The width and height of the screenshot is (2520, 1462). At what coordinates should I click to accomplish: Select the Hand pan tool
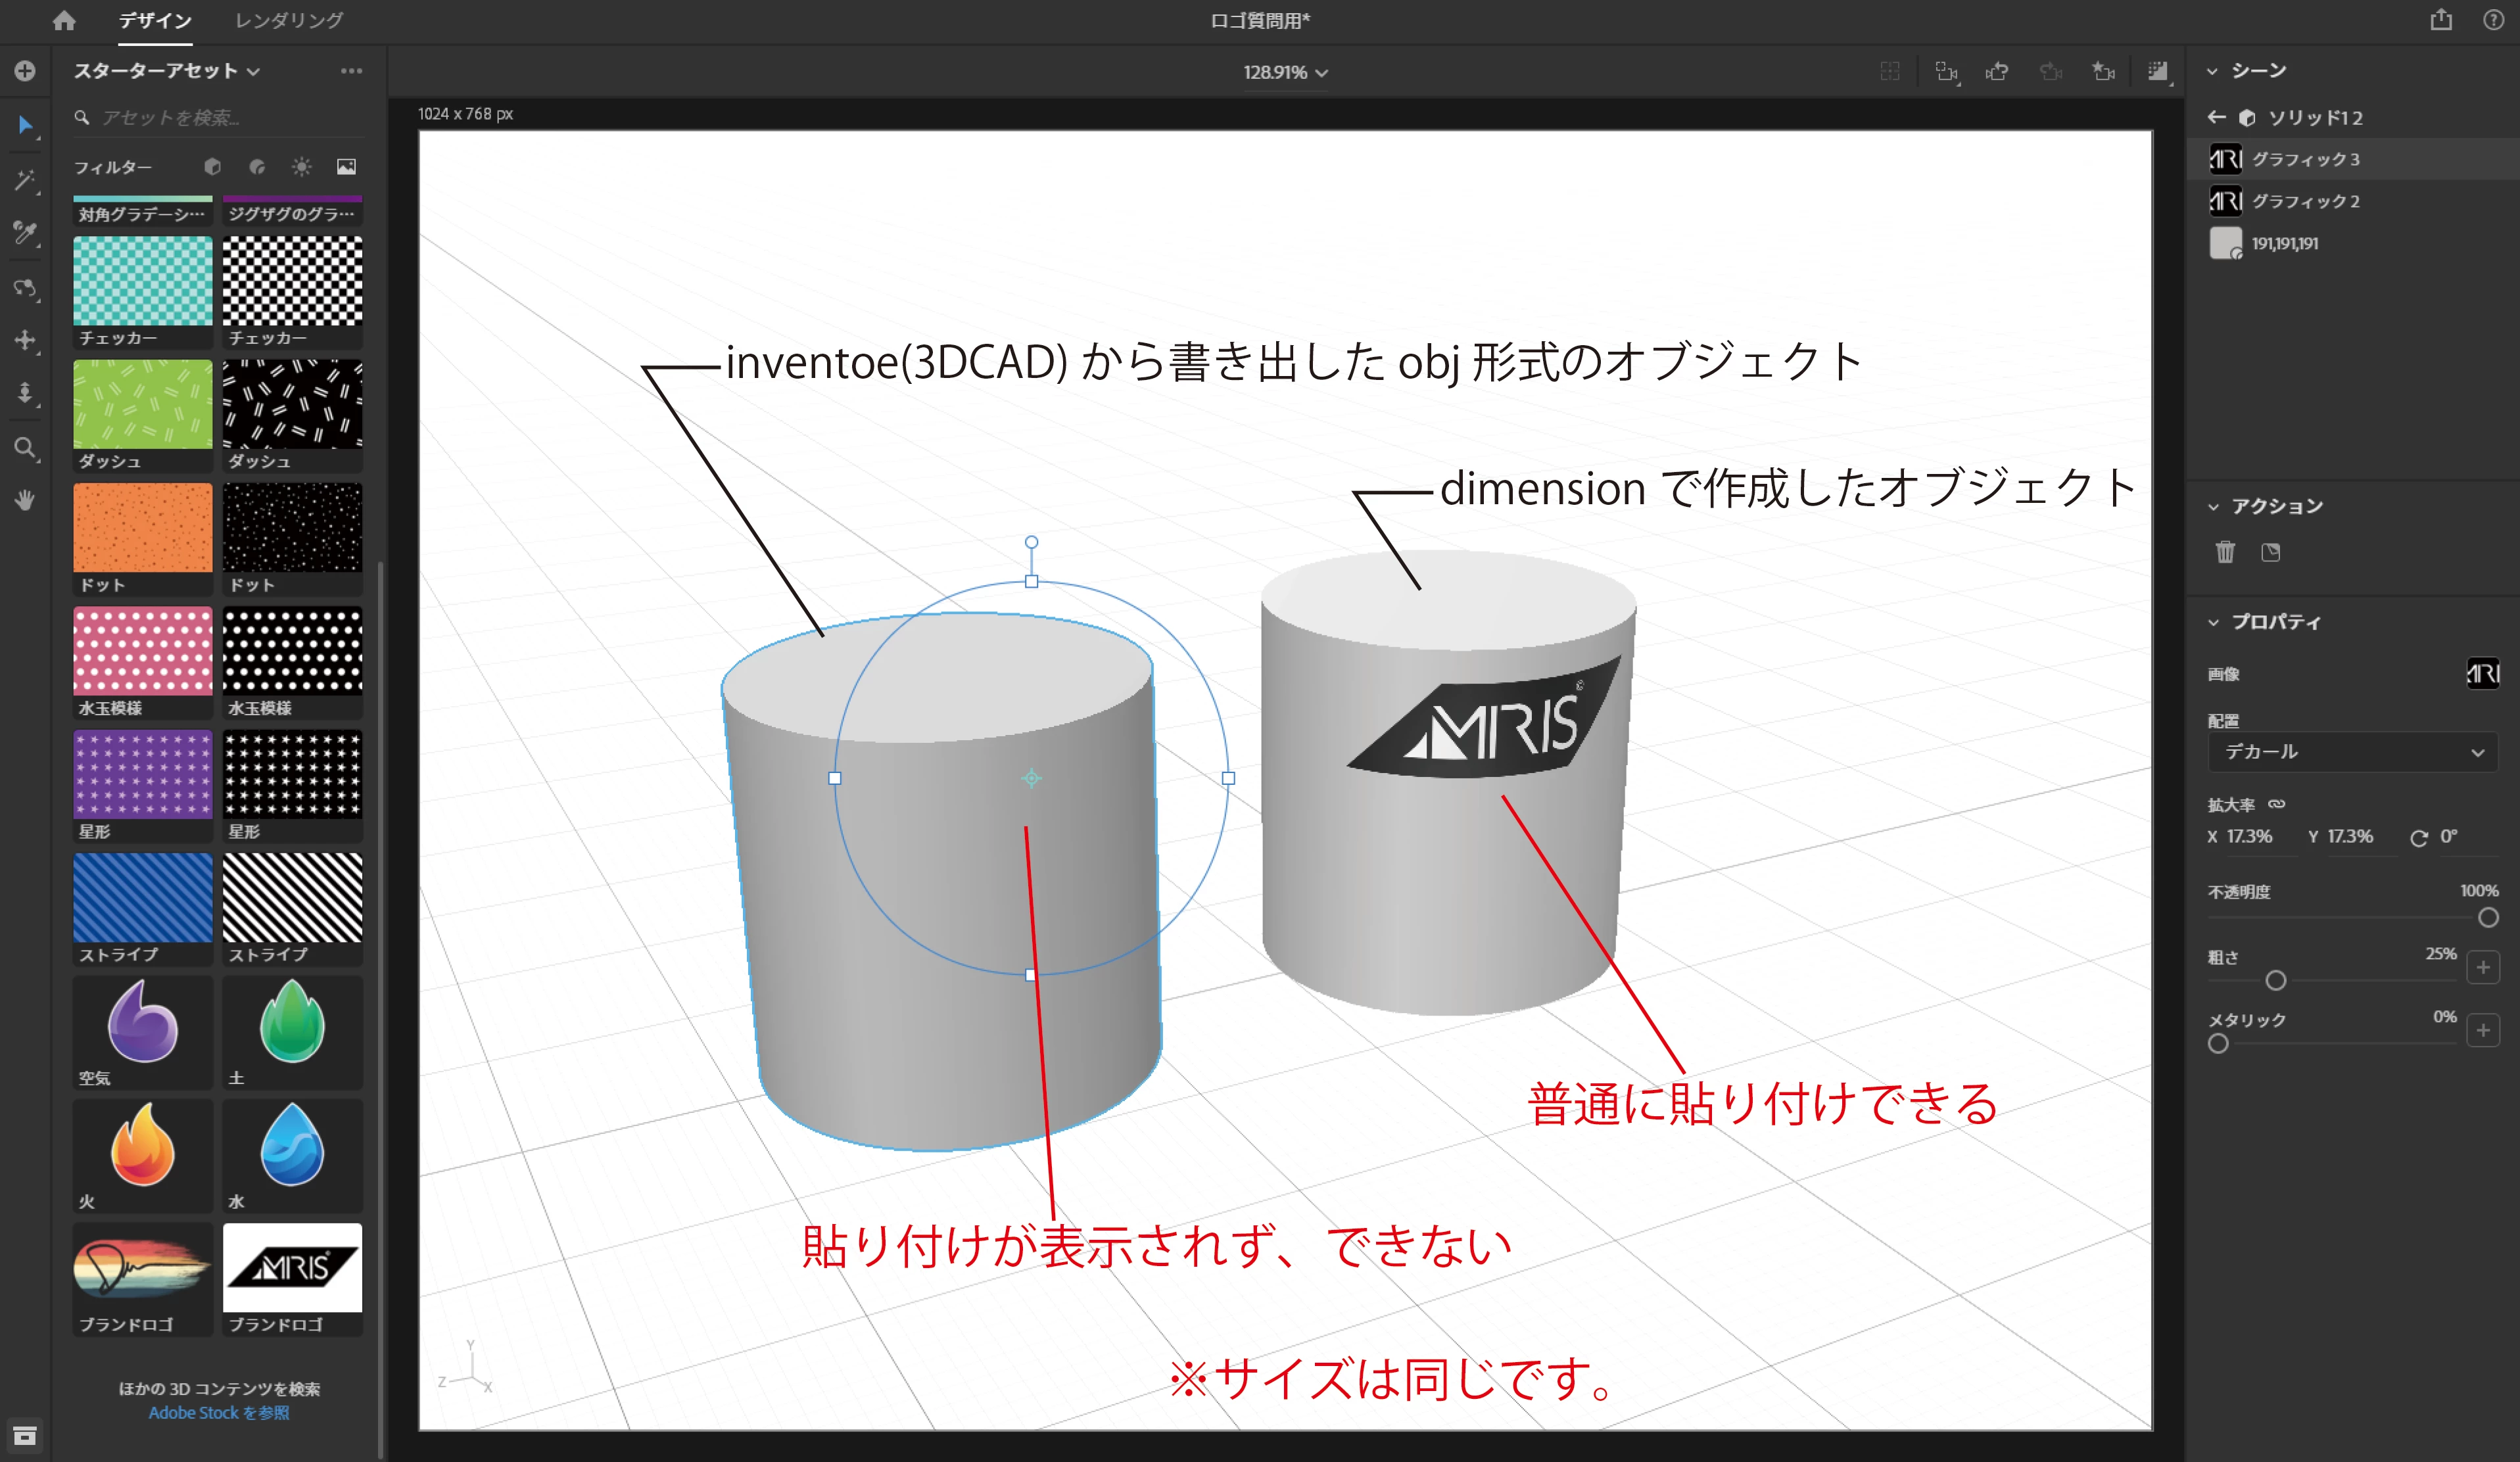tap(25, 500)
